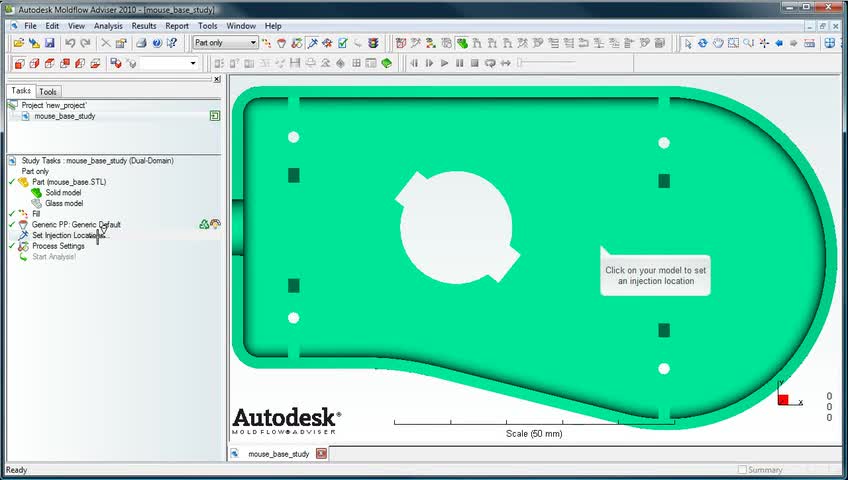Go to previous view with blue arrow

pyautogui.click(x=779, y=43)
